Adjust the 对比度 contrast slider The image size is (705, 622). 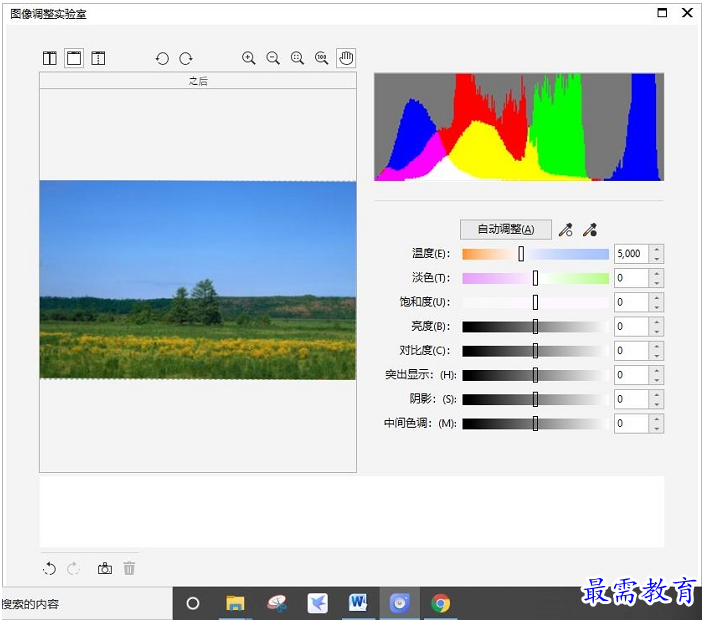click(535, 351)
